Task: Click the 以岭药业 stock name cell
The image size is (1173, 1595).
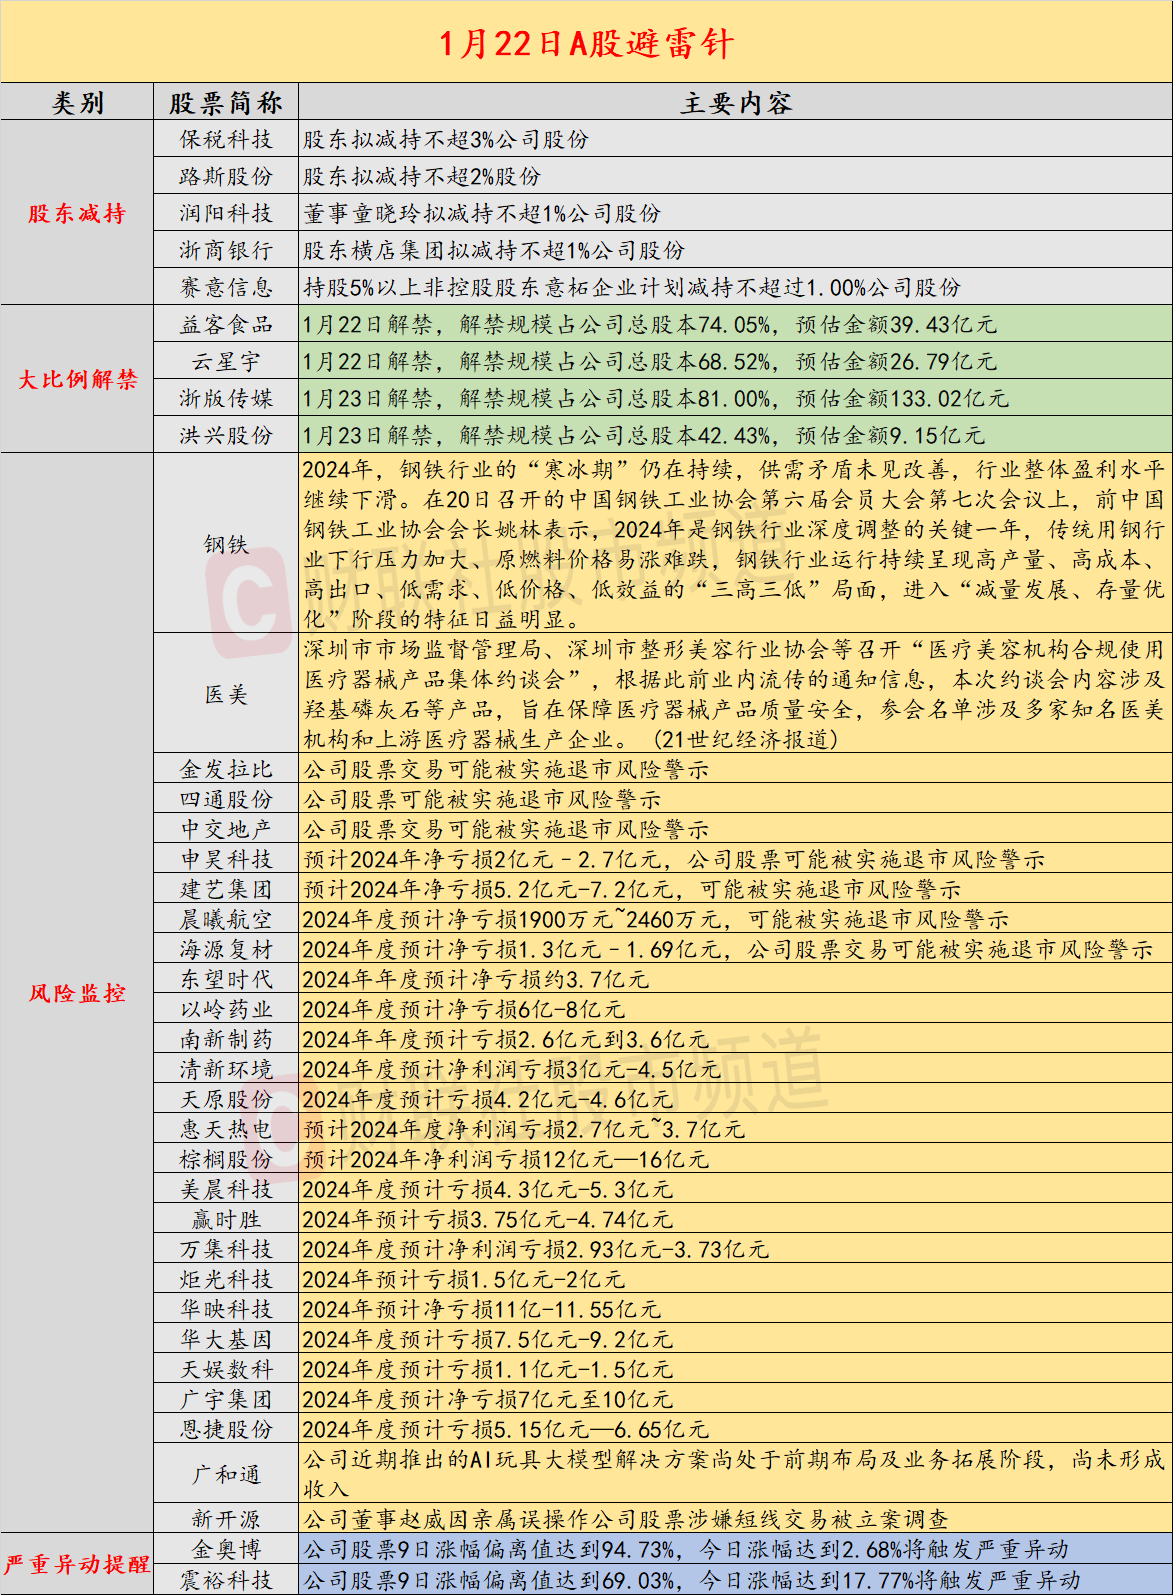Action: point(226,1009)
